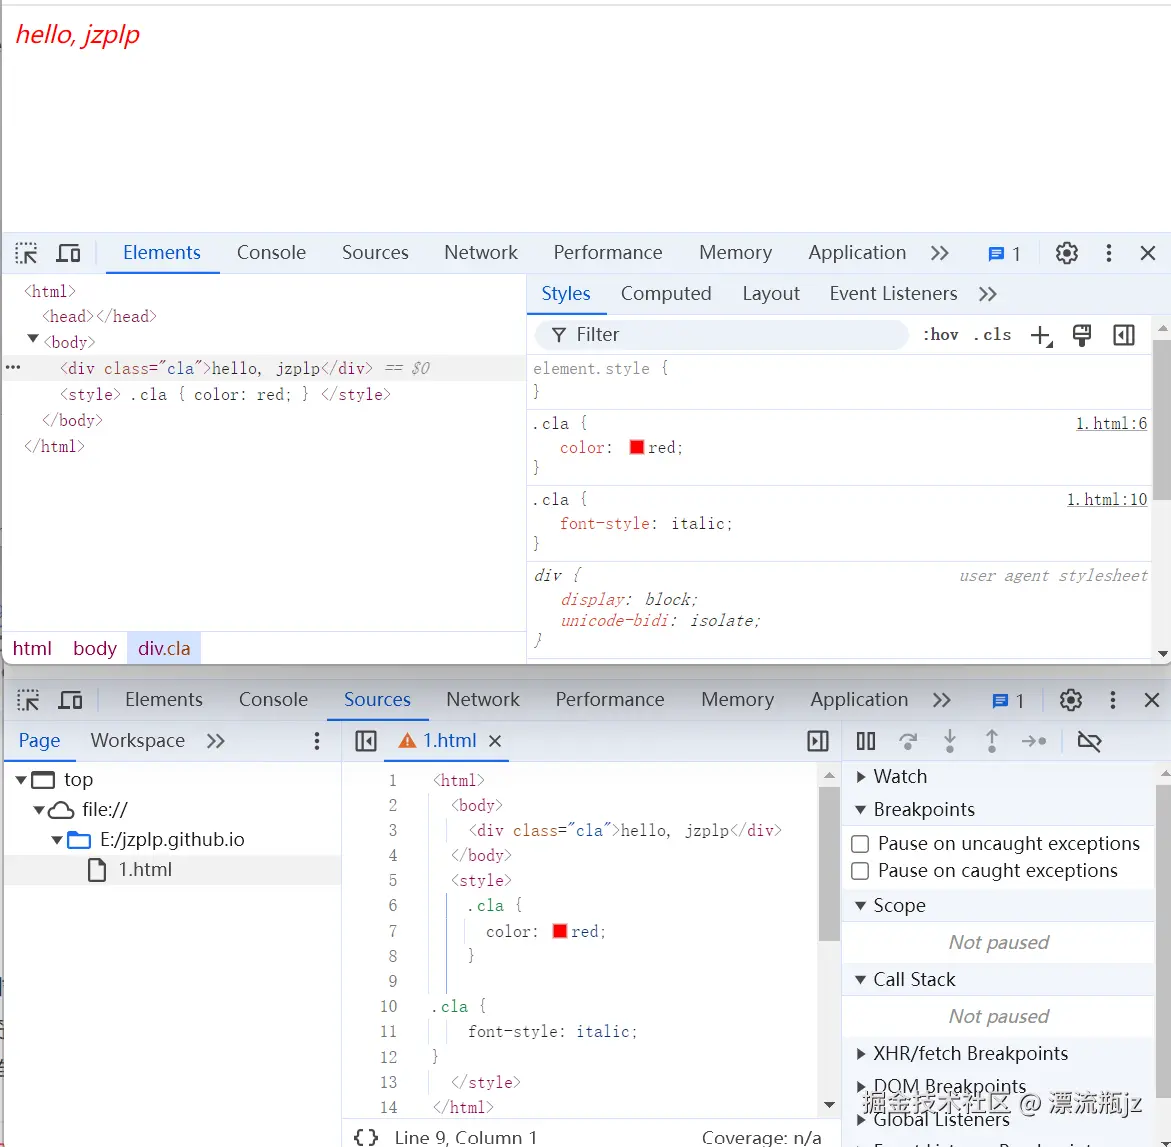Expand the Watch section

pyautogui.click(x=863, y=776)
